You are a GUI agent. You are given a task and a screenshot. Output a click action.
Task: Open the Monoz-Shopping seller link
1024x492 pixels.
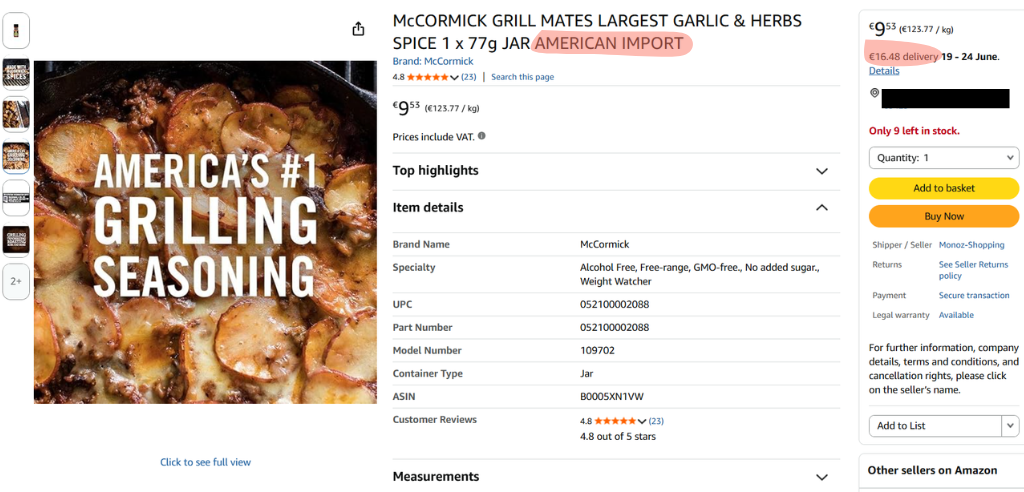coord(972,245)
